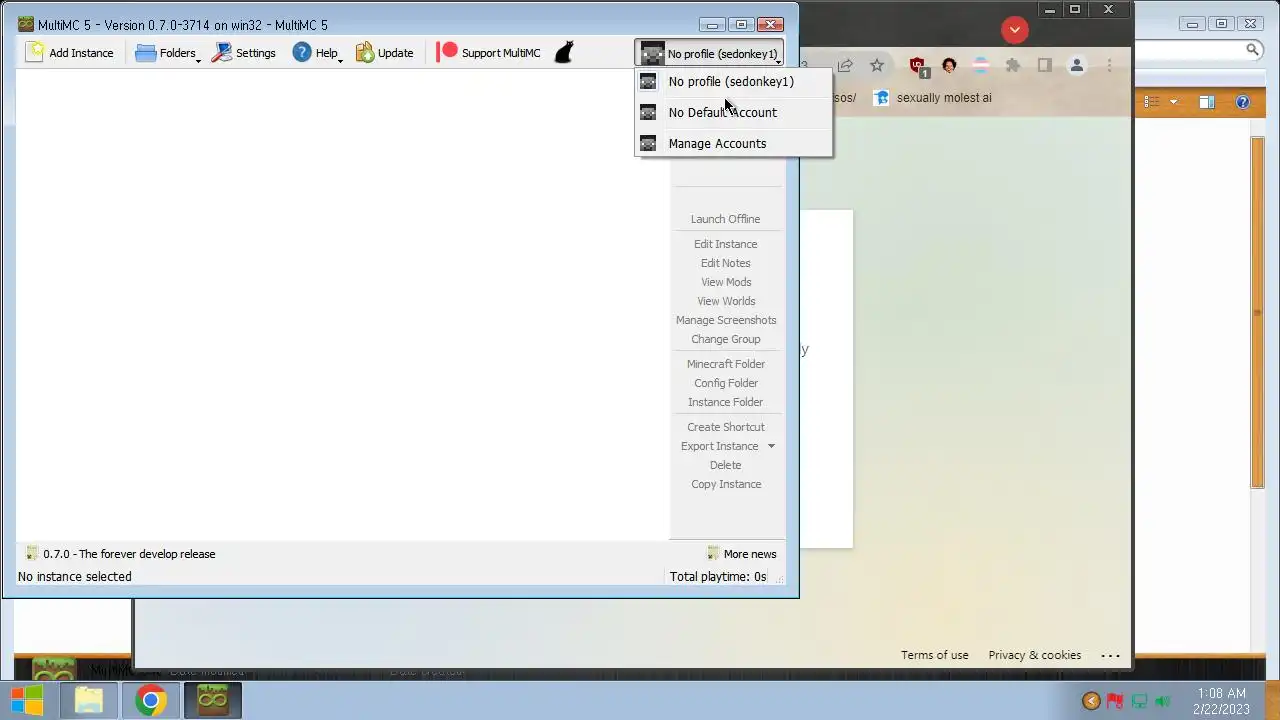The width and height of the screenshot is (1280, 720).
Task: Click the Action Center flag tray icon
Action: pyautogui.click(x=1115, y=701)
